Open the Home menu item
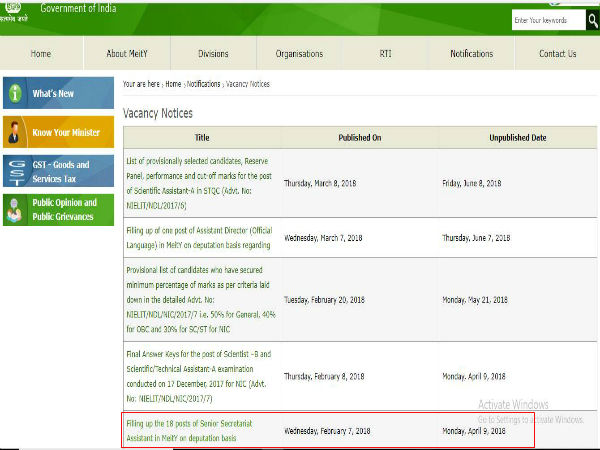Viewport: 600px width, 450px height. click(41, 54)
